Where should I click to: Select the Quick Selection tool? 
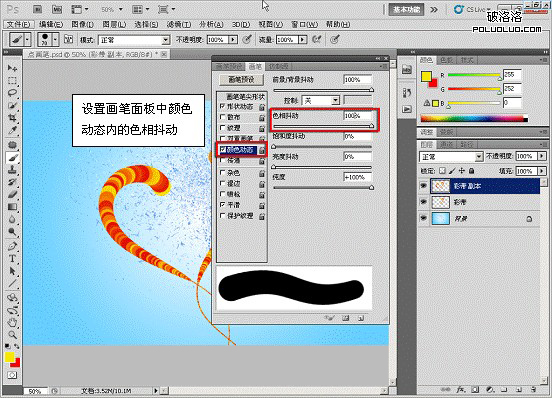click(x=12, y=105)
